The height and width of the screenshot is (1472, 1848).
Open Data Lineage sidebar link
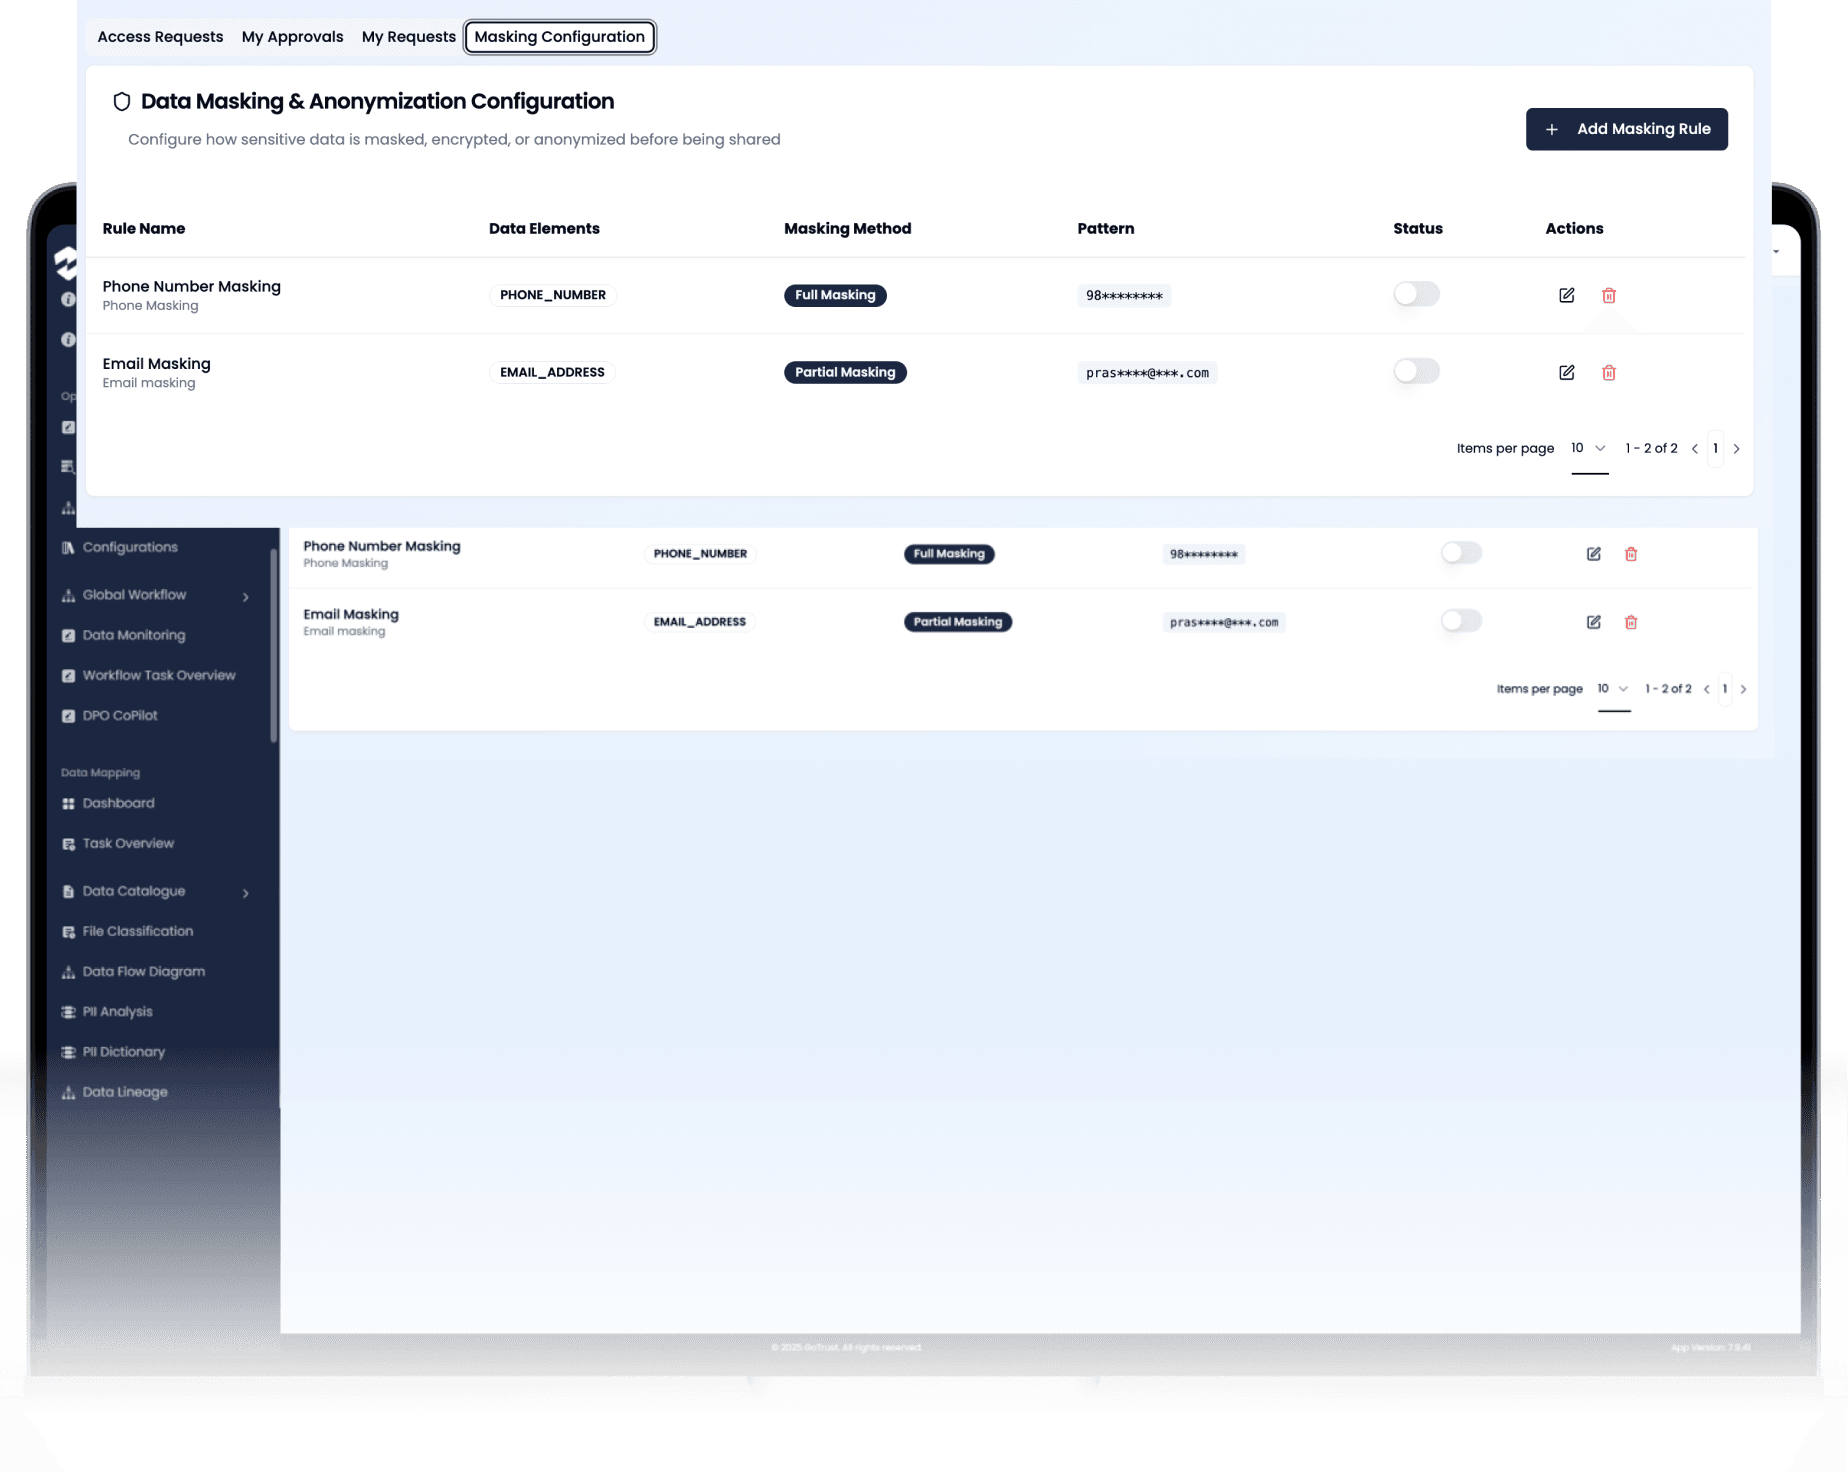pos(125,1092)
